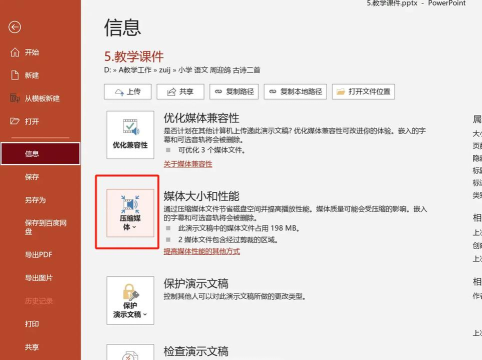The image size is (482, 360).
Task: Click the 复制本地路径 button
Action: click(x=295, y=92)
